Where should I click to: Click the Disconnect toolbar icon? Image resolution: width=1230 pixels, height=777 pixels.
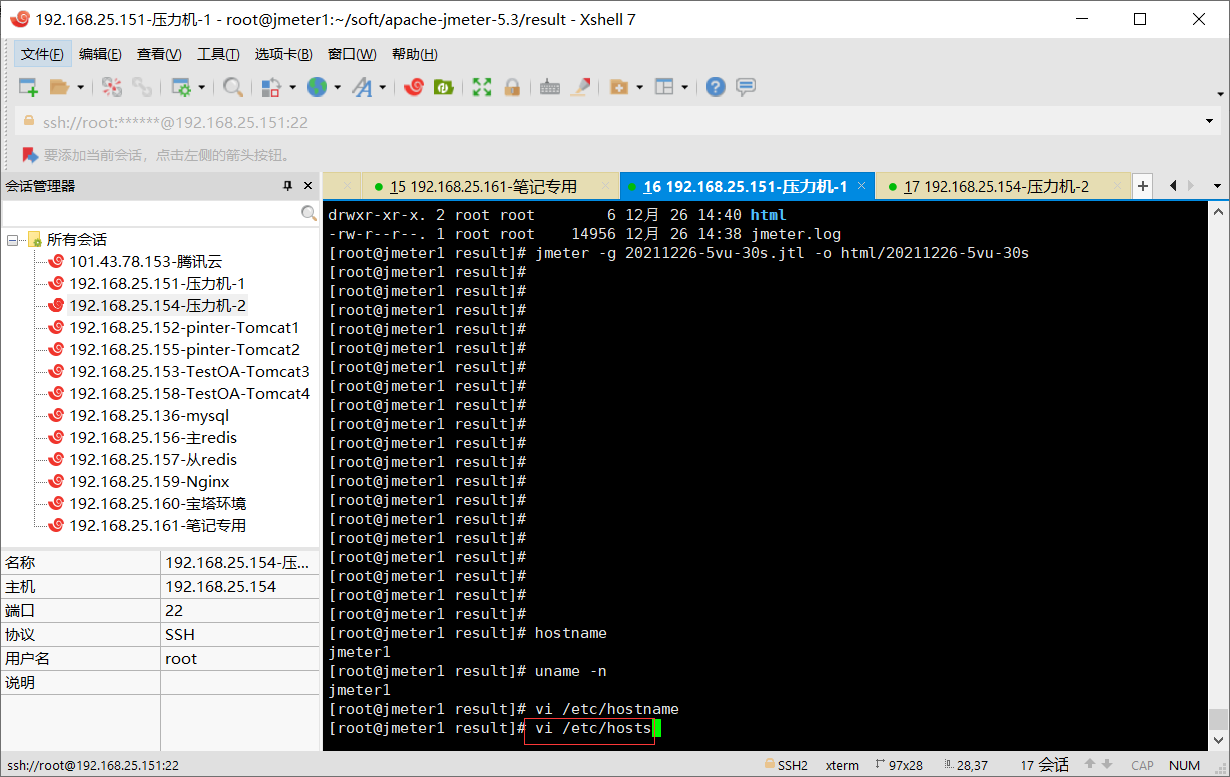click(x=112, y=87)
